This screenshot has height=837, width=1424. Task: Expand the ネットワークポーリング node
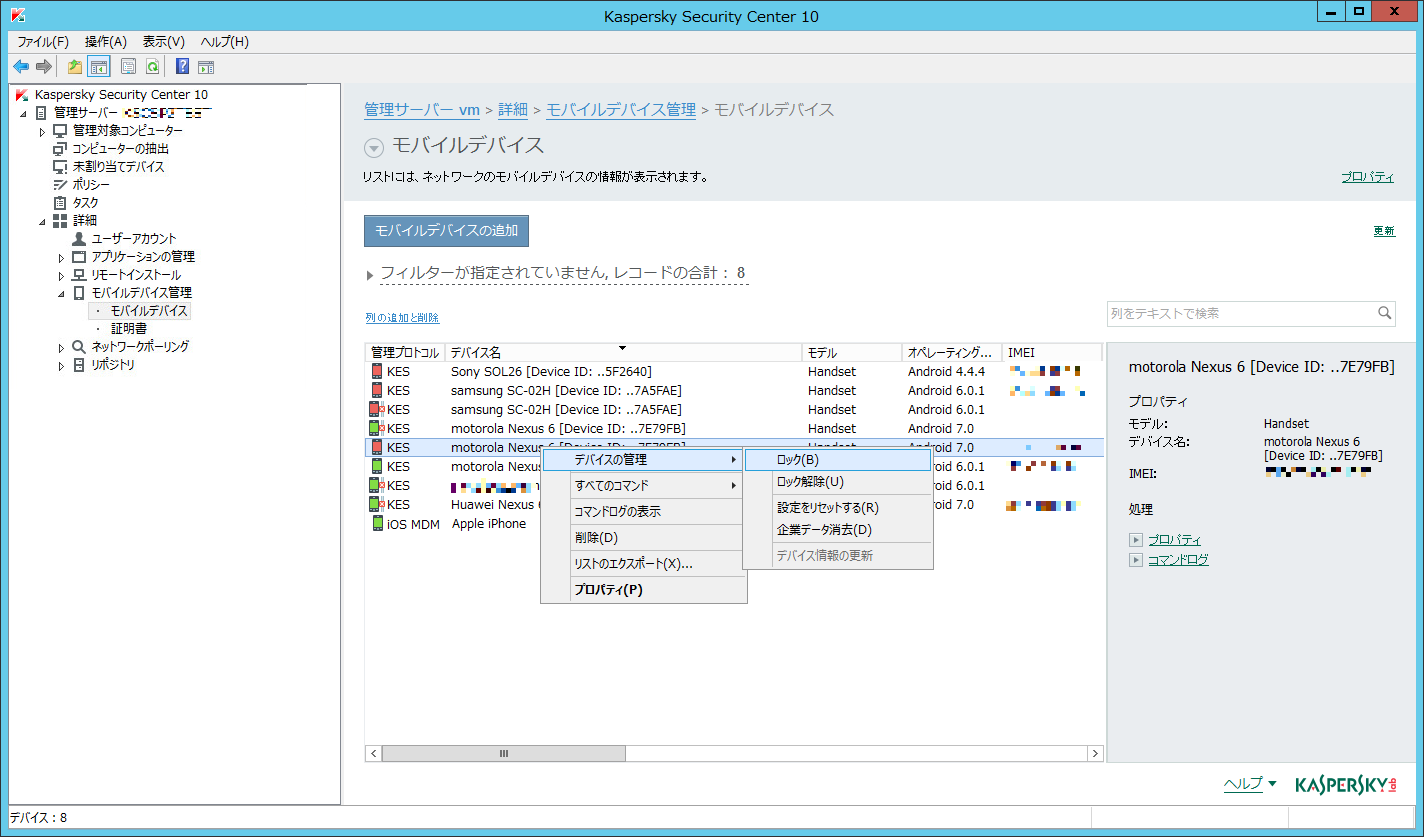click(61, 348)
